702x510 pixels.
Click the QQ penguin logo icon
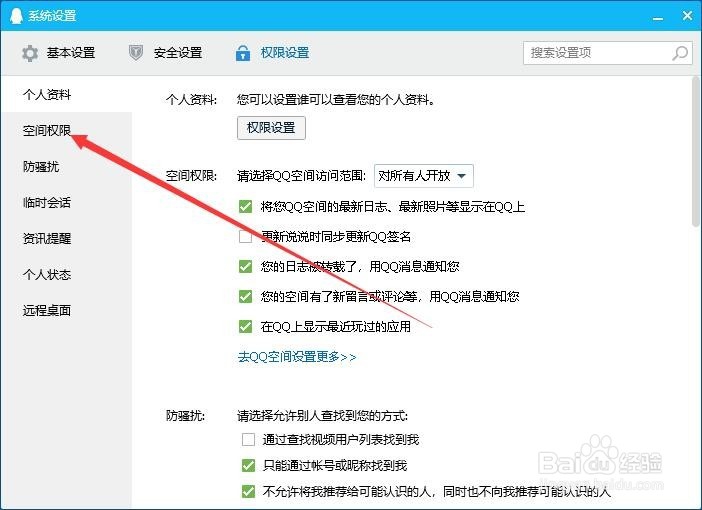(16, 16)
